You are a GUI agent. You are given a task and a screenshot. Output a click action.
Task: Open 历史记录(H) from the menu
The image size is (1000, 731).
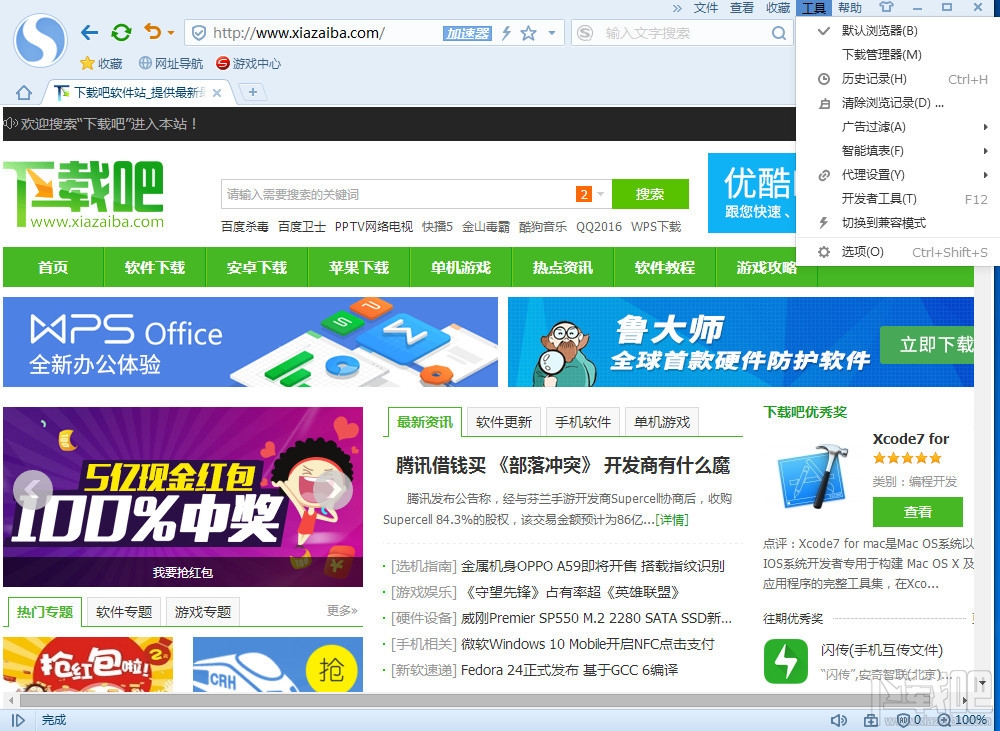point(898,79)
